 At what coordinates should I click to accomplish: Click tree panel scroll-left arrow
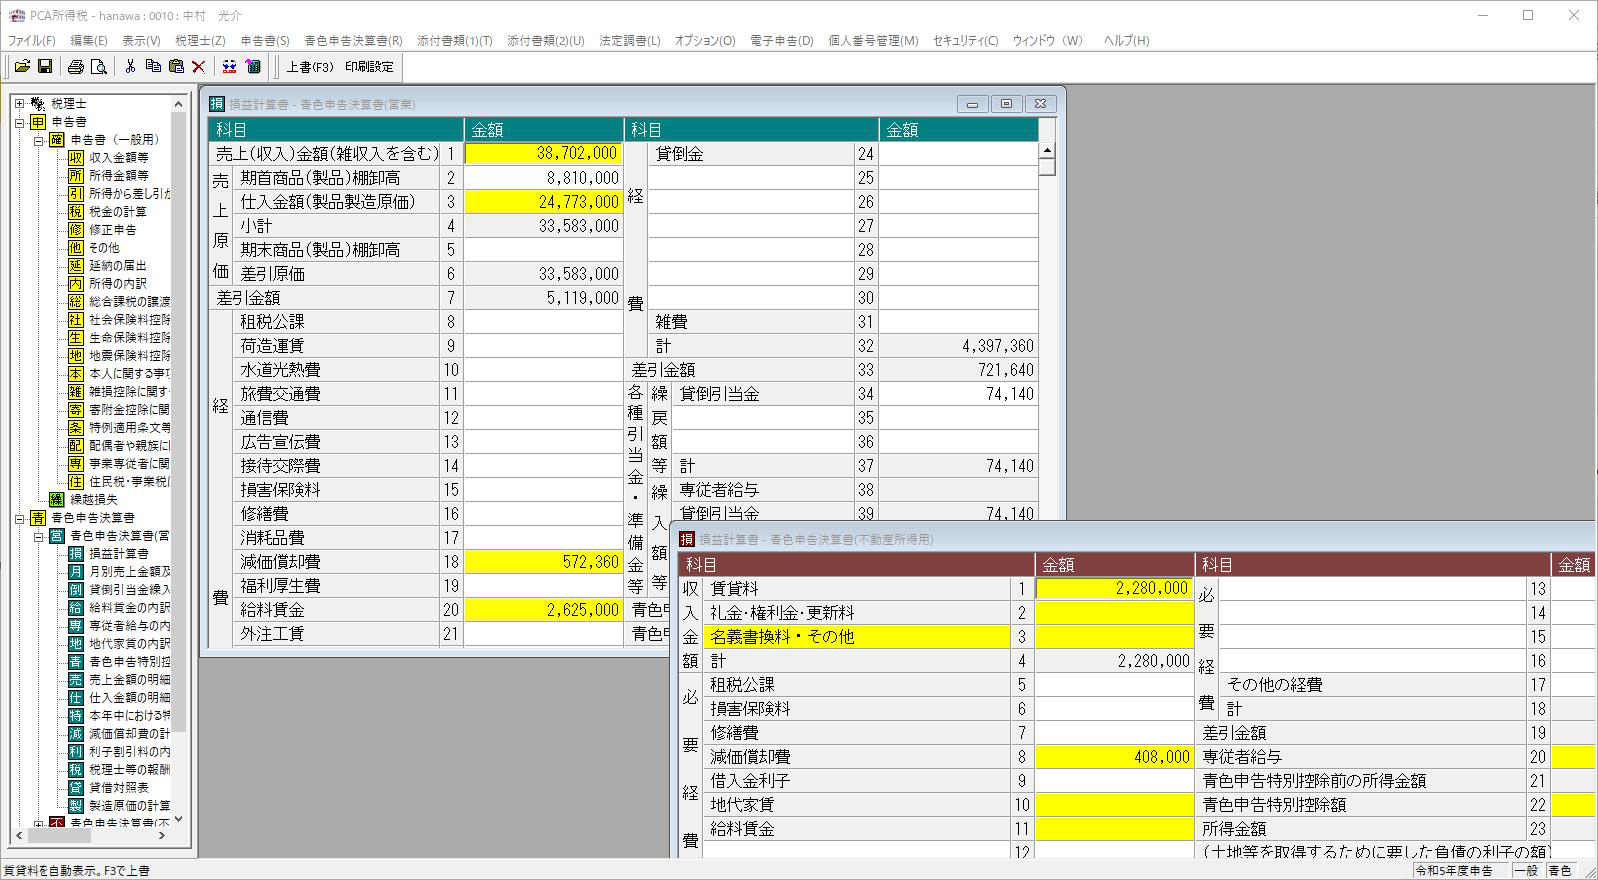19,836
